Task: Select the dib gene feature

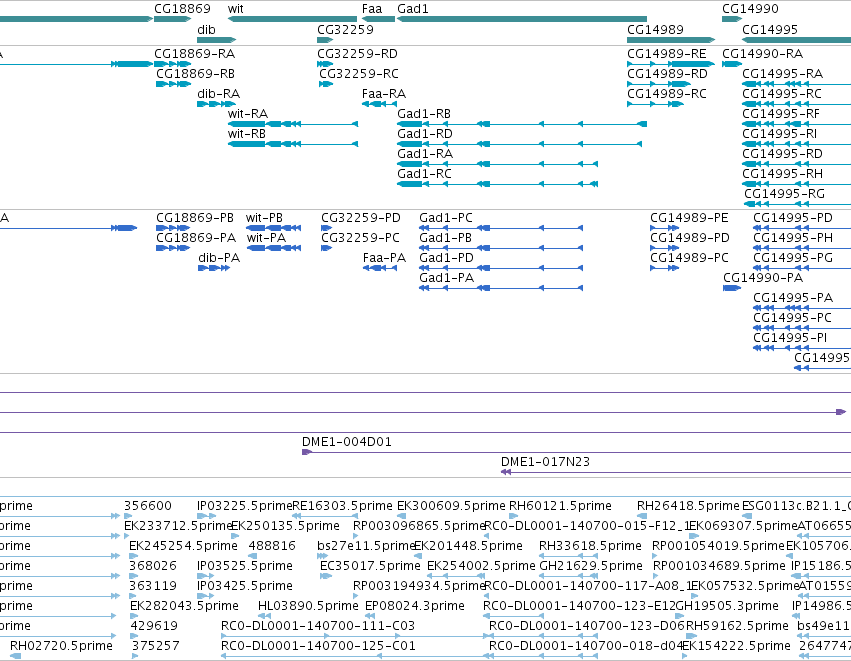Action: [217, 40]
